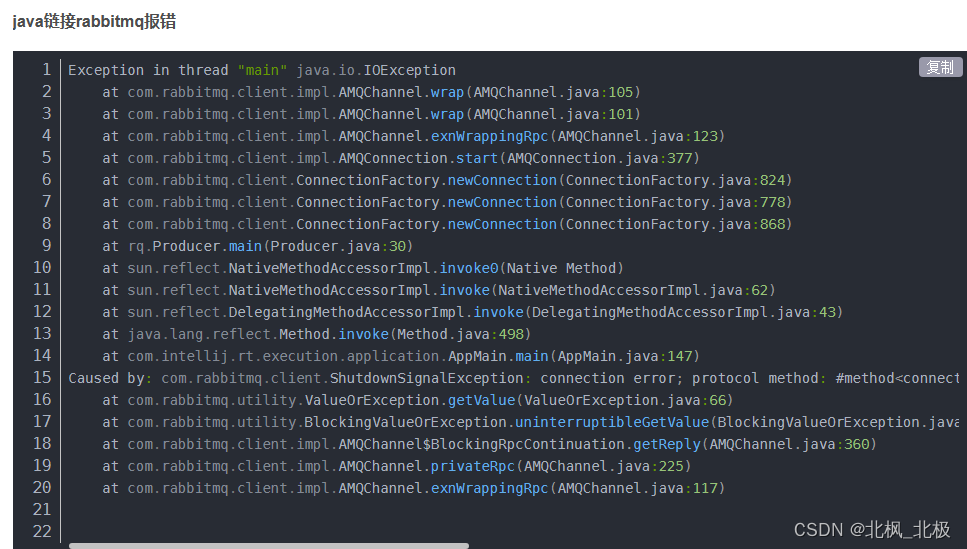Click the 复制 copy button
Screen dimensions: 967x549
pyautogui.click(x=940, y=67)
